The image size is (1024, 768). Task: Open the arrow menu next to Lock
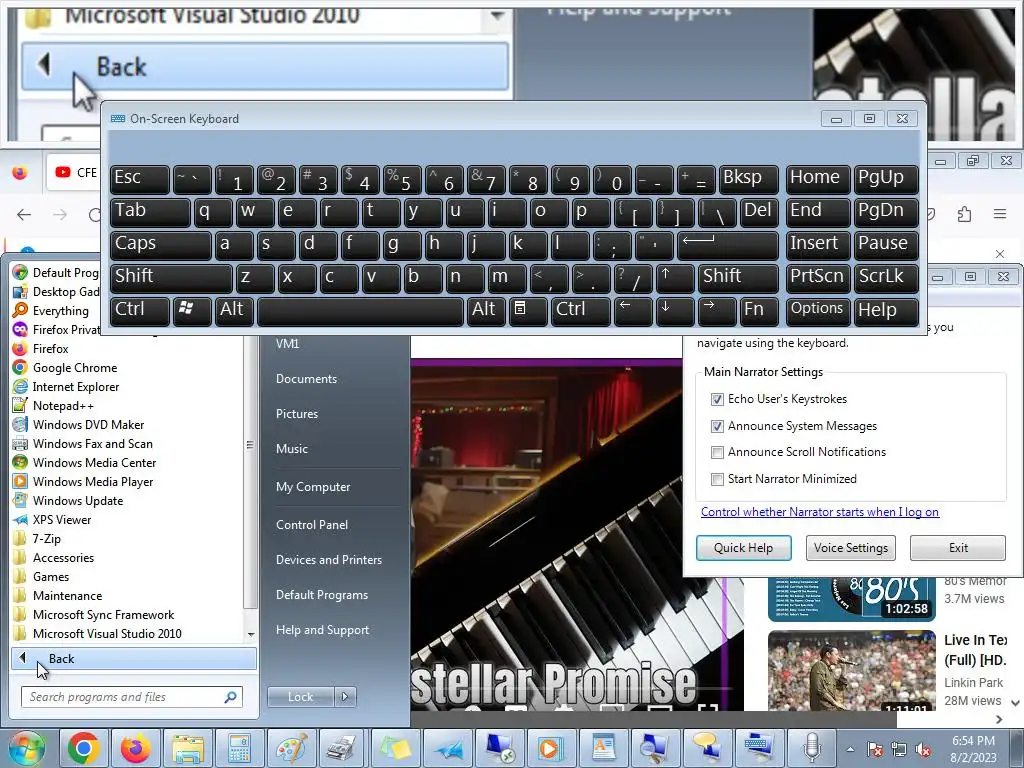[x=345, y=697]
